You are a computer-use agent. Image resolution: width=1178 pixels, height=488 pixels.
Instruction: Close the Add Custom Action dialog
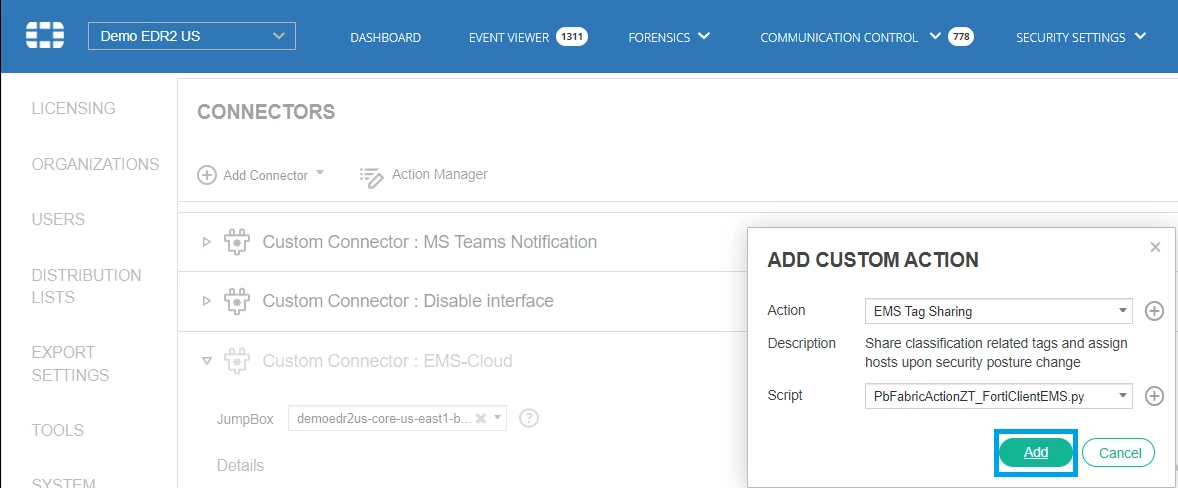[1155, 247]
